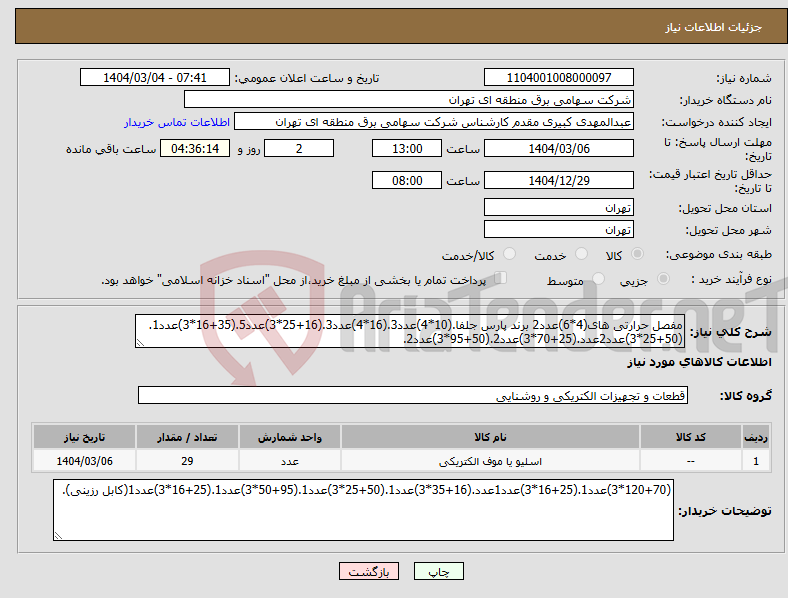This screenshot has height=598, width=788.
Task: Click the بازگشت back button
Action: [369, 571]
